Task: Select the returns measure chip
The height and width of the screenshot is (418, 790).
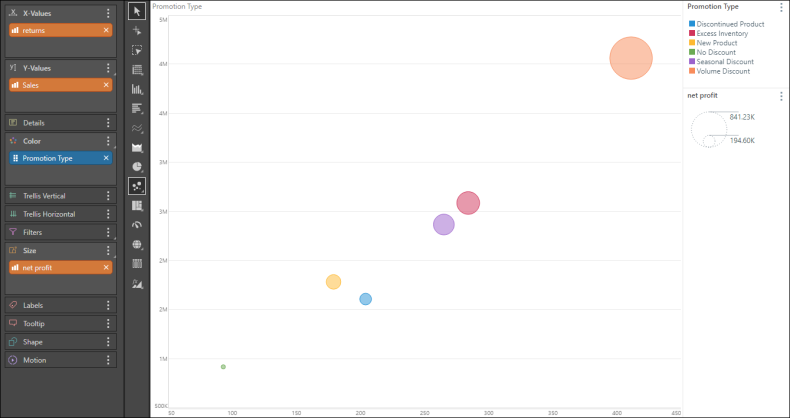Action: (x=60, y=30)
